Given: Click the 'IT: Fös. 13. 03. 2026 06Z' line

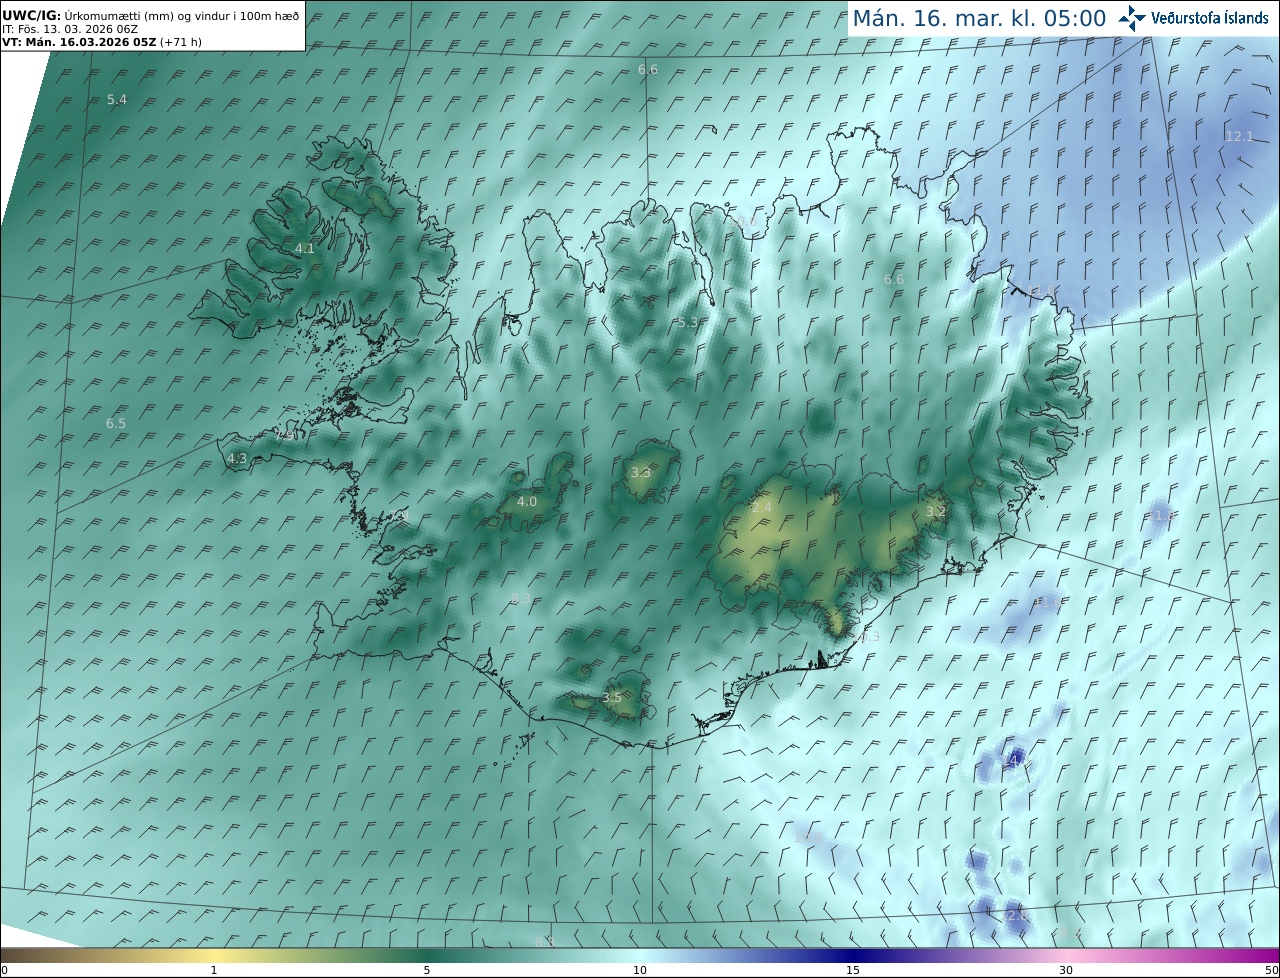Looking at the screenshot, I should [69, 29].
